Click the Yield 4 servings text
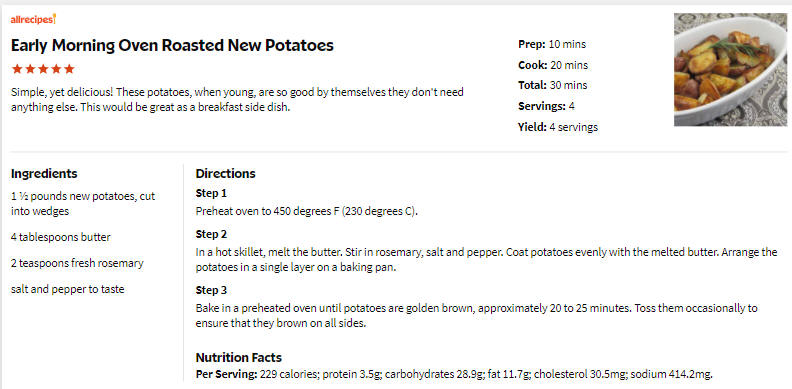792x389 pixels. (x=558, y=127)
